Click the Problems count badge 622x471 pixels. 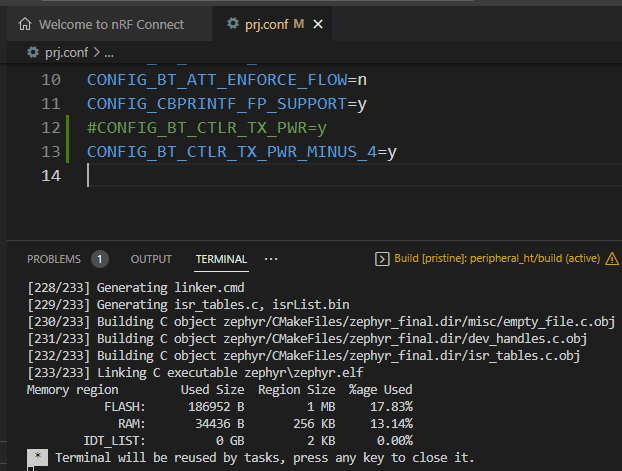[100, 259]
